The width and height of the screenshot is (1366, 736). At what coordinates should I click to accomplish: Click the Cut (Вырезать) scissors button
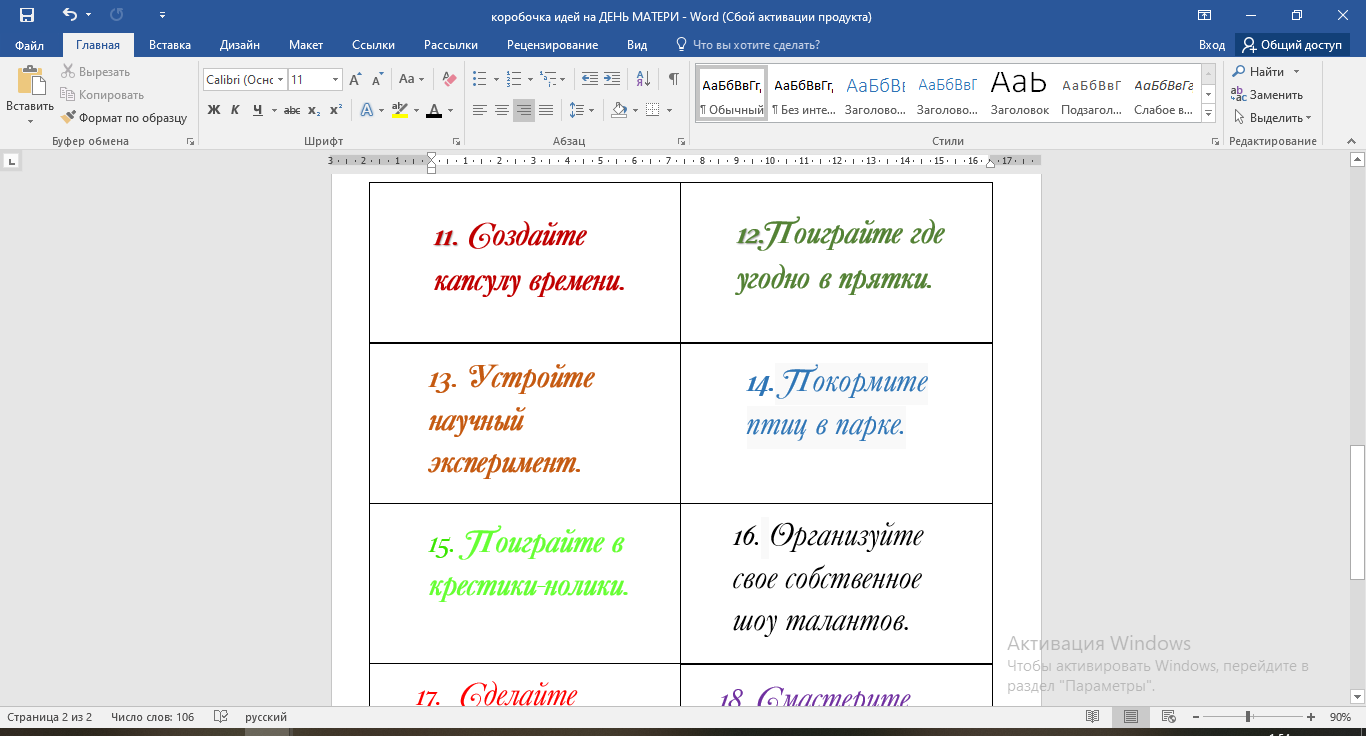pos(96,72)
